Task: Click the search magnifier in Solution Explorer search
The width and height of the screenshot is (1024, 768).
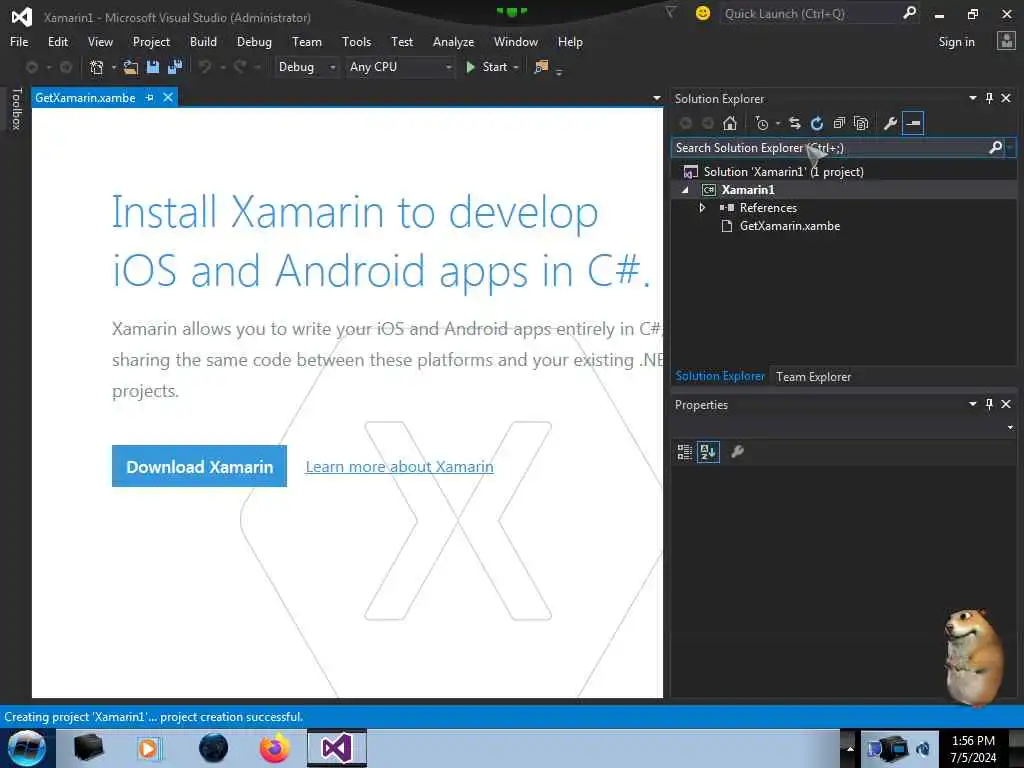Action: [995, 148]
